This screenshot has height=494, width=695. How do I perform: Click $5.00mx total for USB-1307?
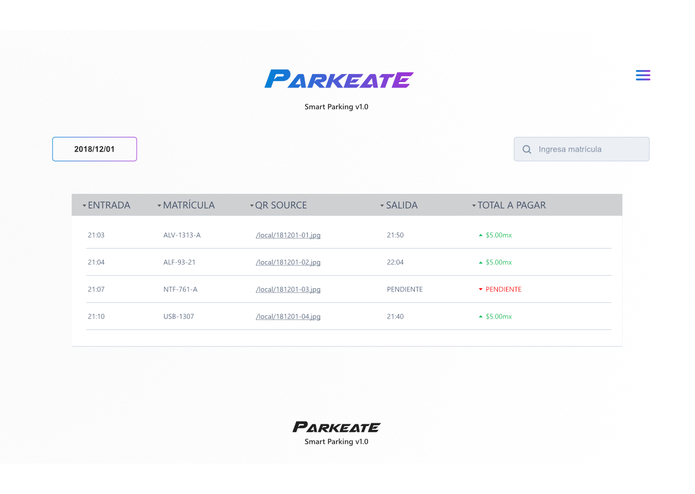[499, 316]
